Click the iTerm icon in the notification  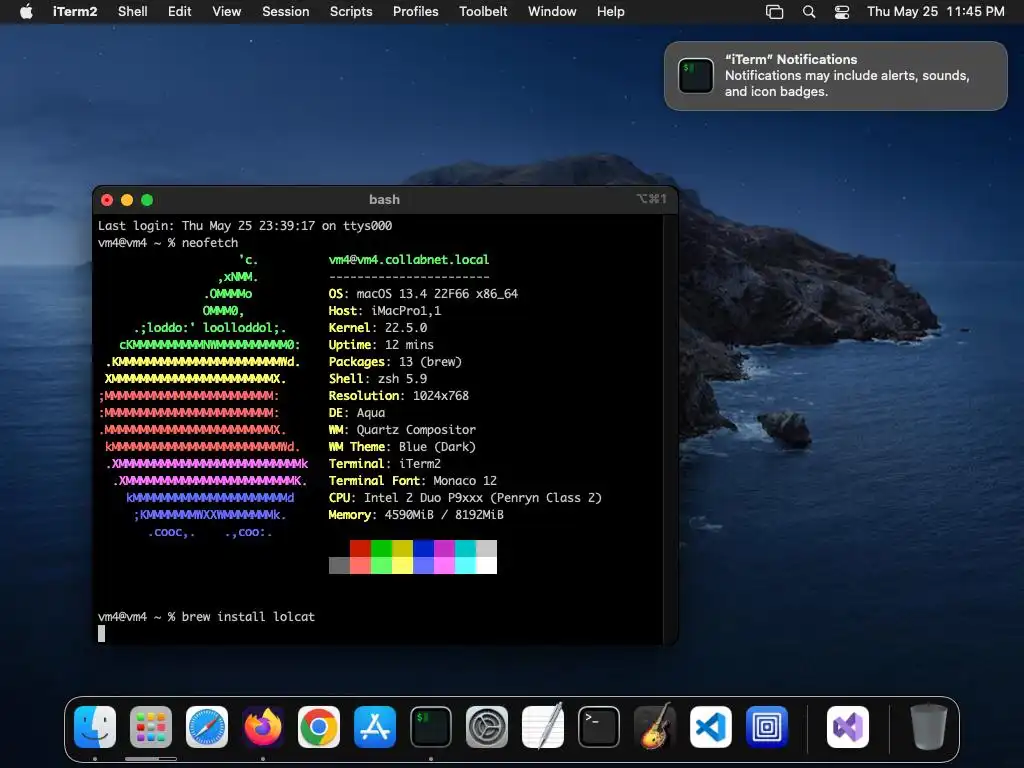[x=696, y=76]
